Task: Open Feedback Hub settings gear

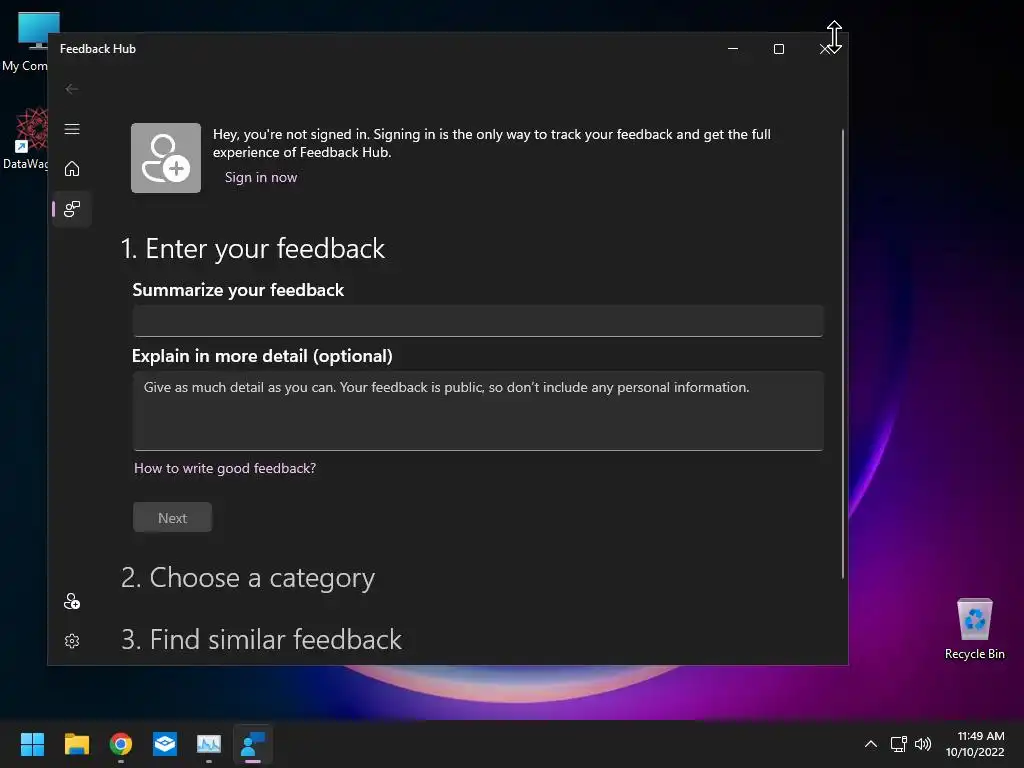Action: tap(72, 641)
